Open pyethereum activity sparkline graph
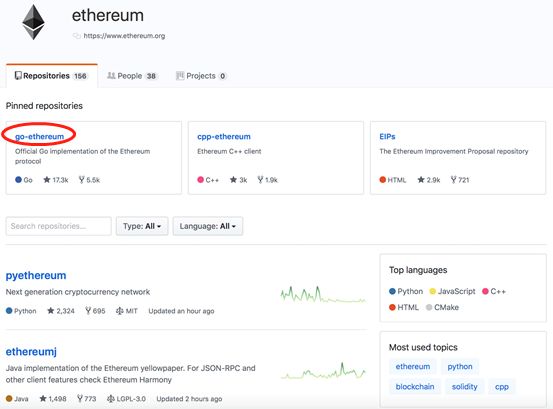The image size is (553, 409). [323, 294]
